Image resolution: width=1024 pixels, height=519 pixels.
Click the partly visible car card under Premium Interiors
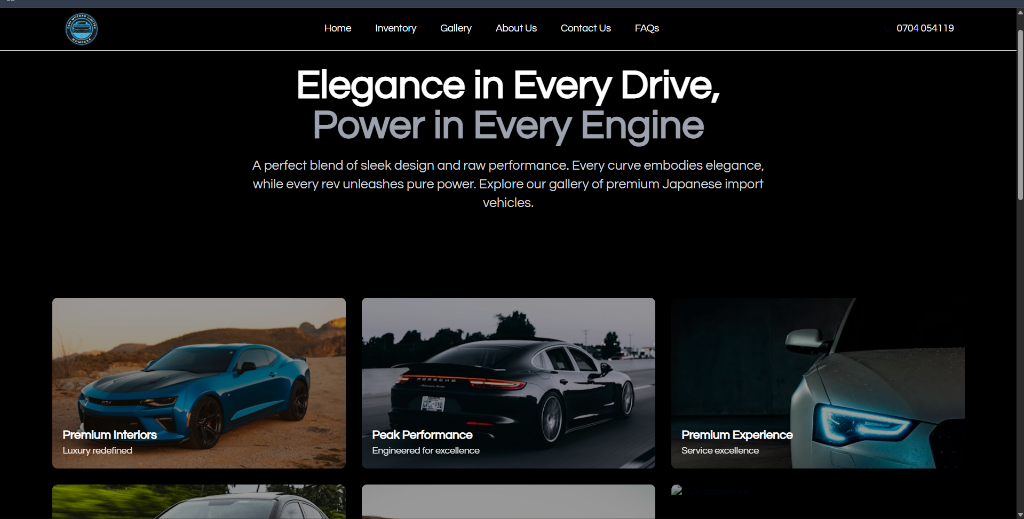tap(199, 501)
